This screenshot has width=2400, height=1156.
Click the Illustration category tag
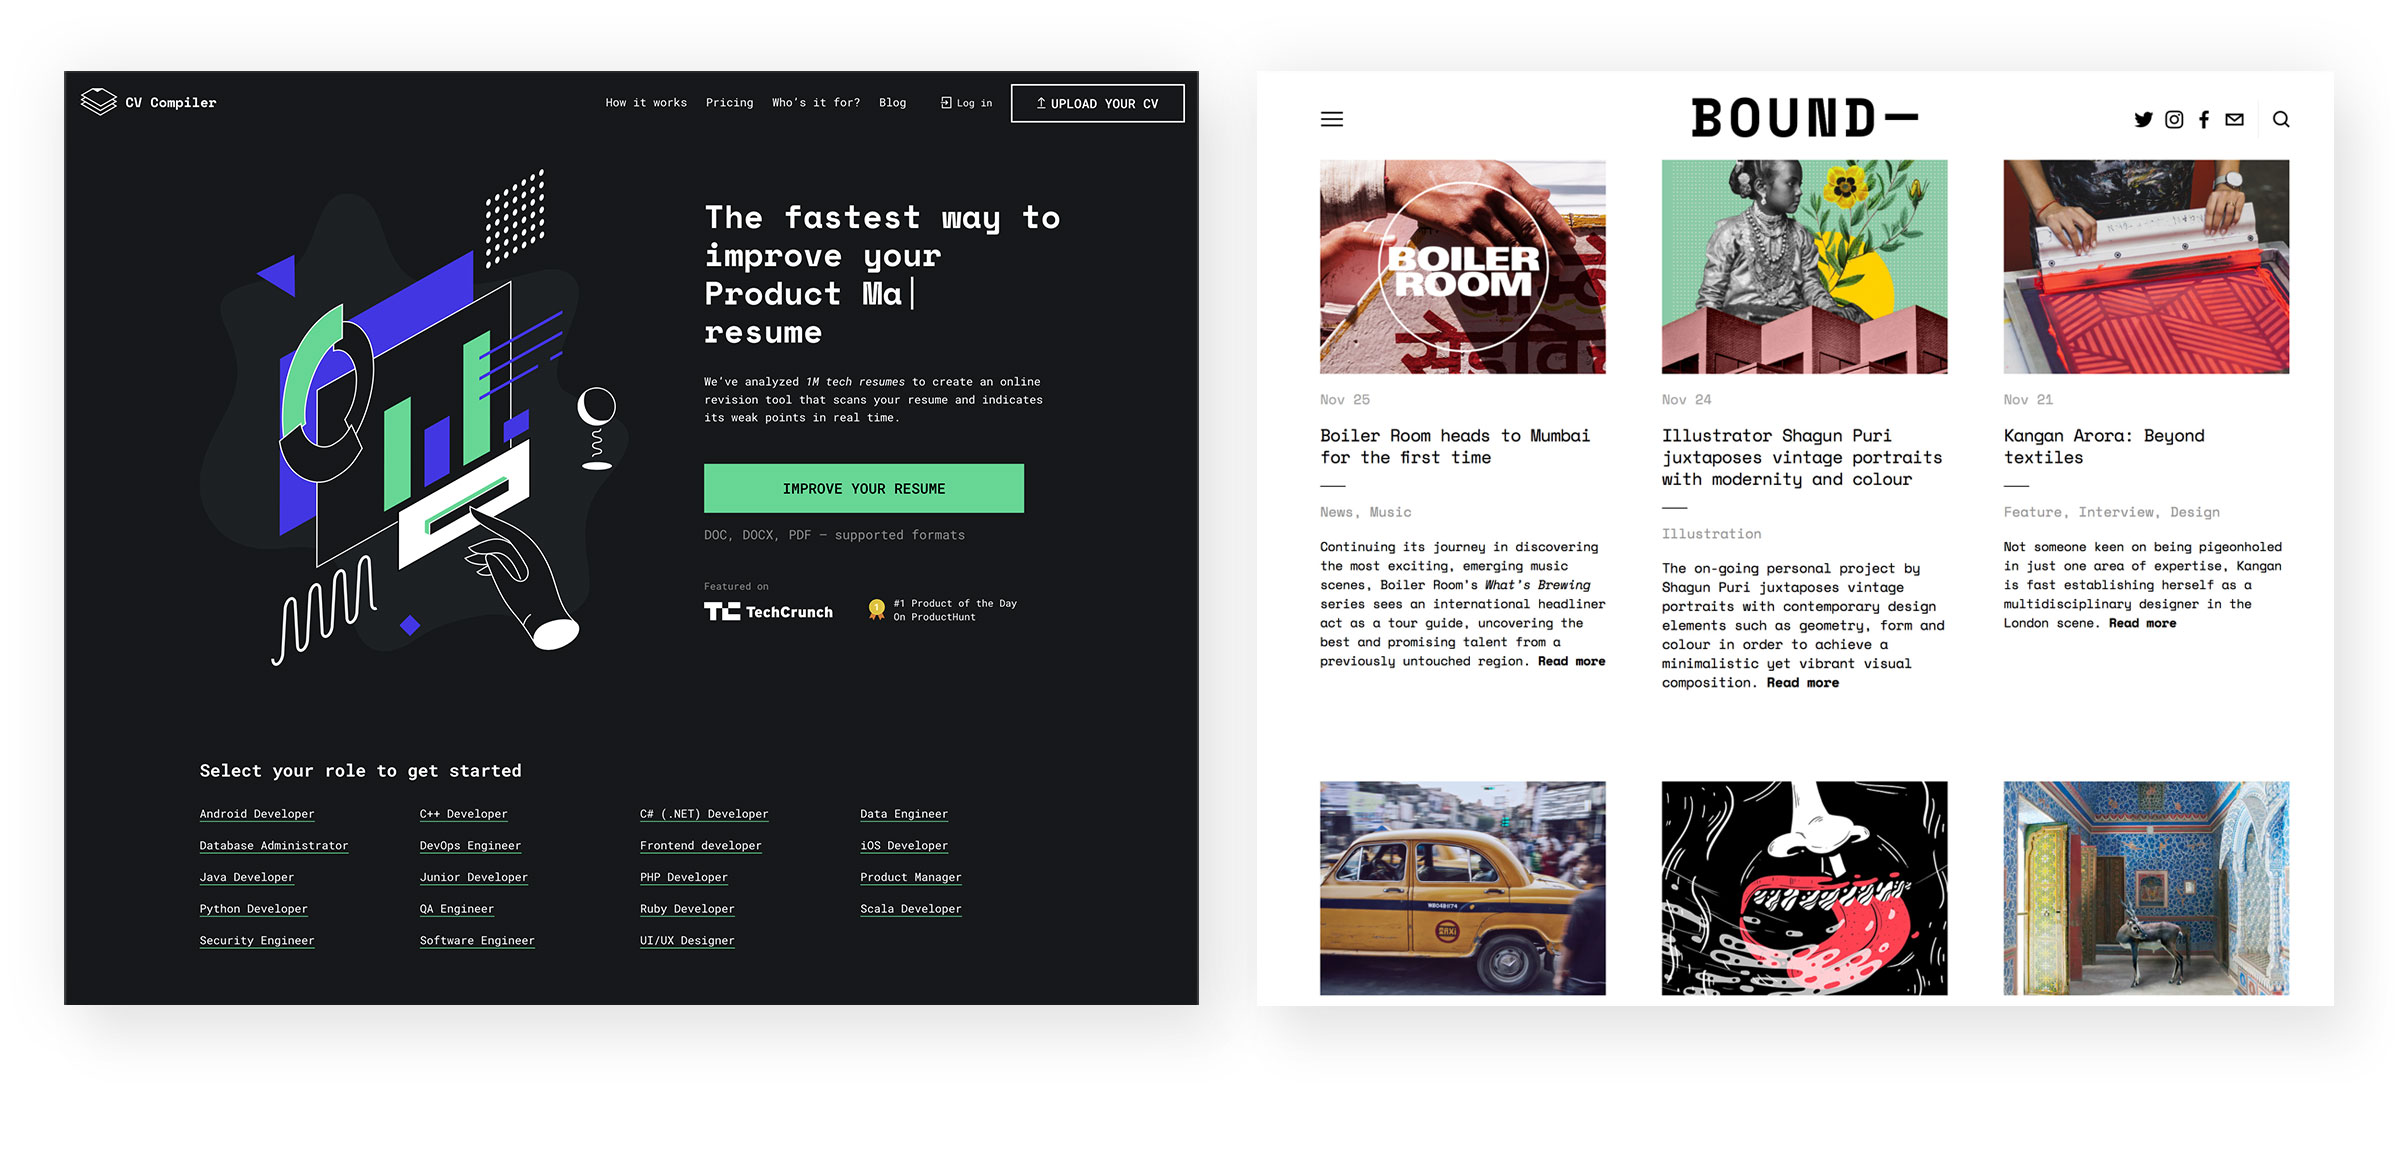(x=1712, y=534)
